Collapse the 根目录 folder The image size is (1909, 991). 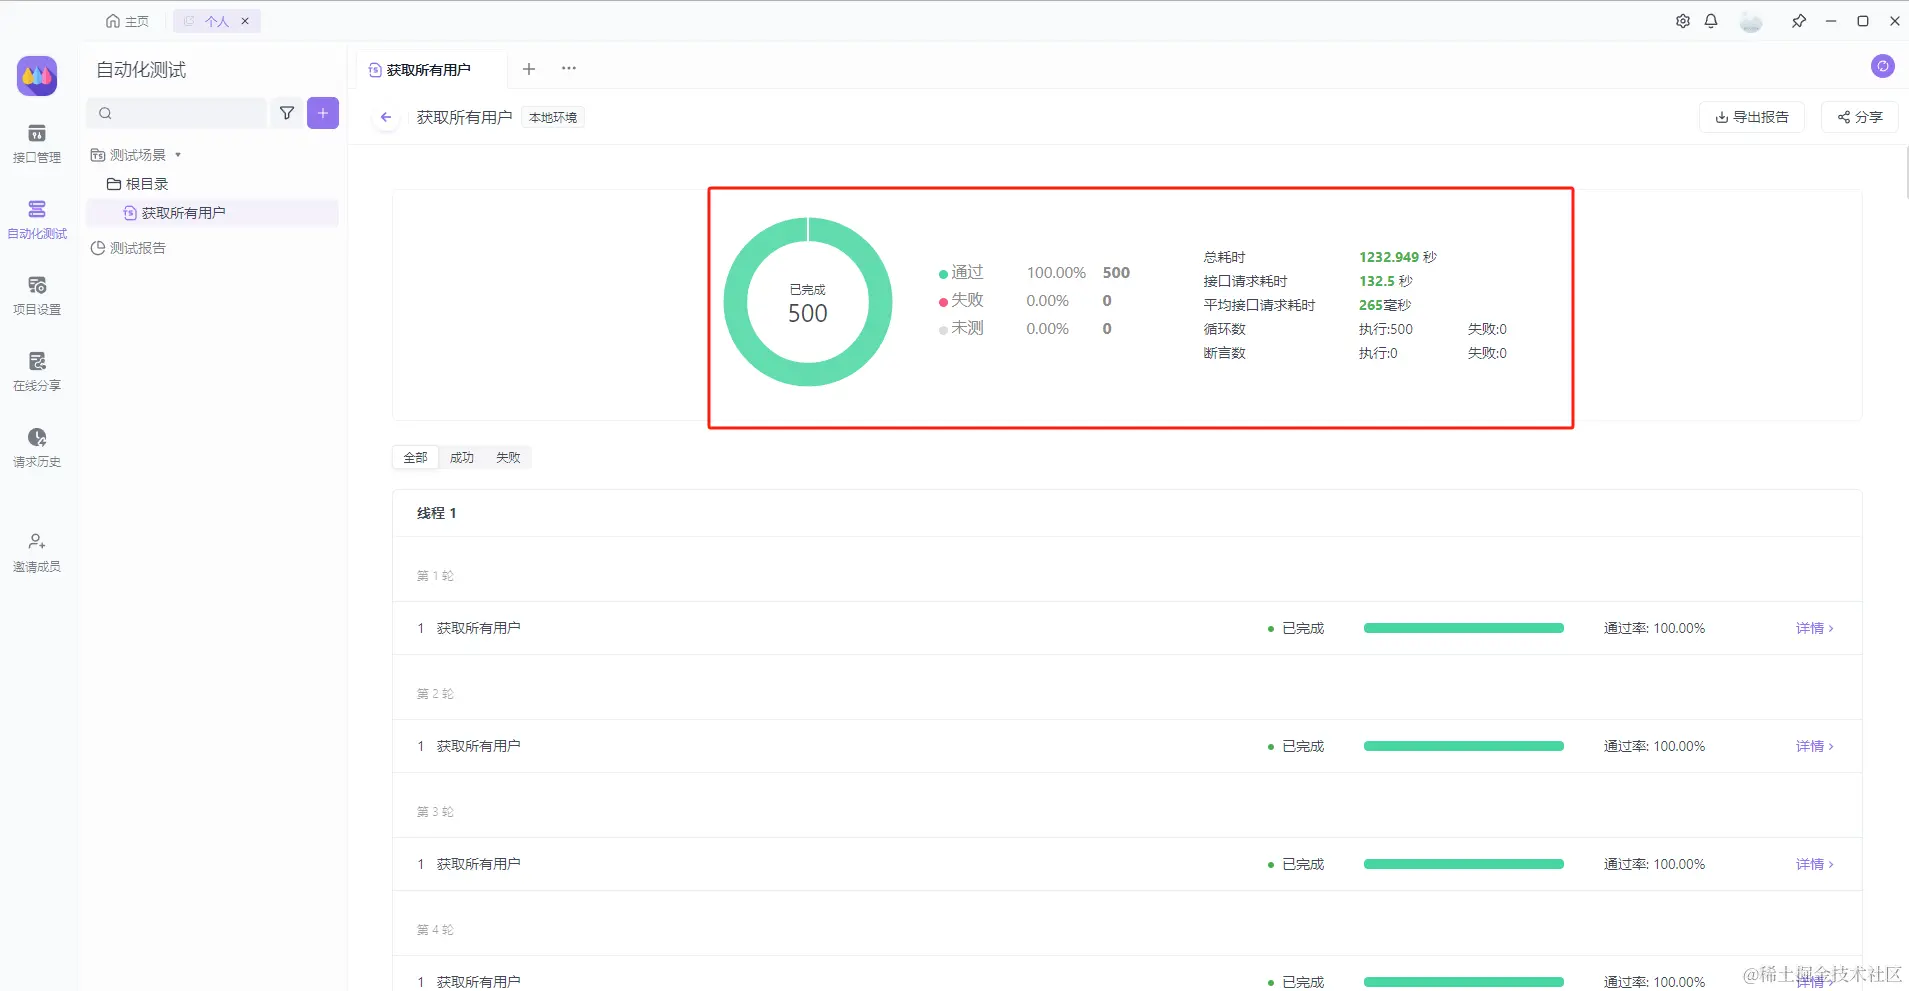(138, 184)
